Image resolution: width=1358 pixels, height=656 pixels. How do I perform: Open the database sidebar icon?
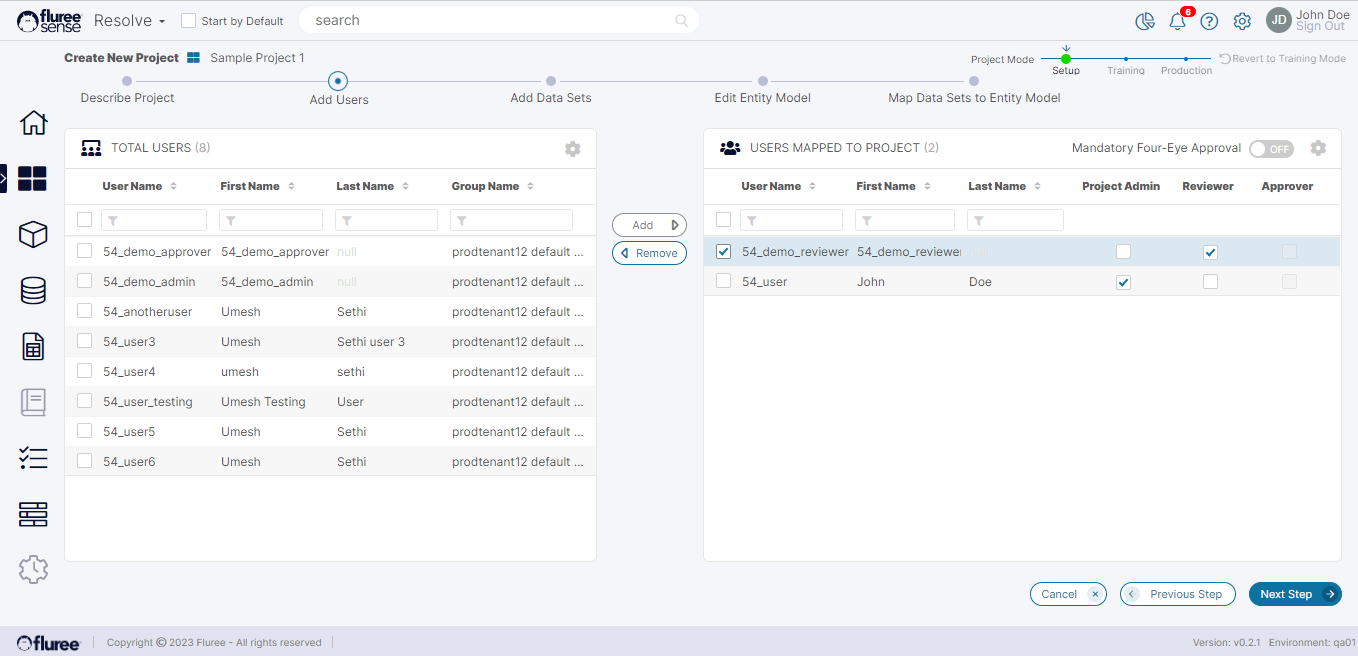click(33, 290)
